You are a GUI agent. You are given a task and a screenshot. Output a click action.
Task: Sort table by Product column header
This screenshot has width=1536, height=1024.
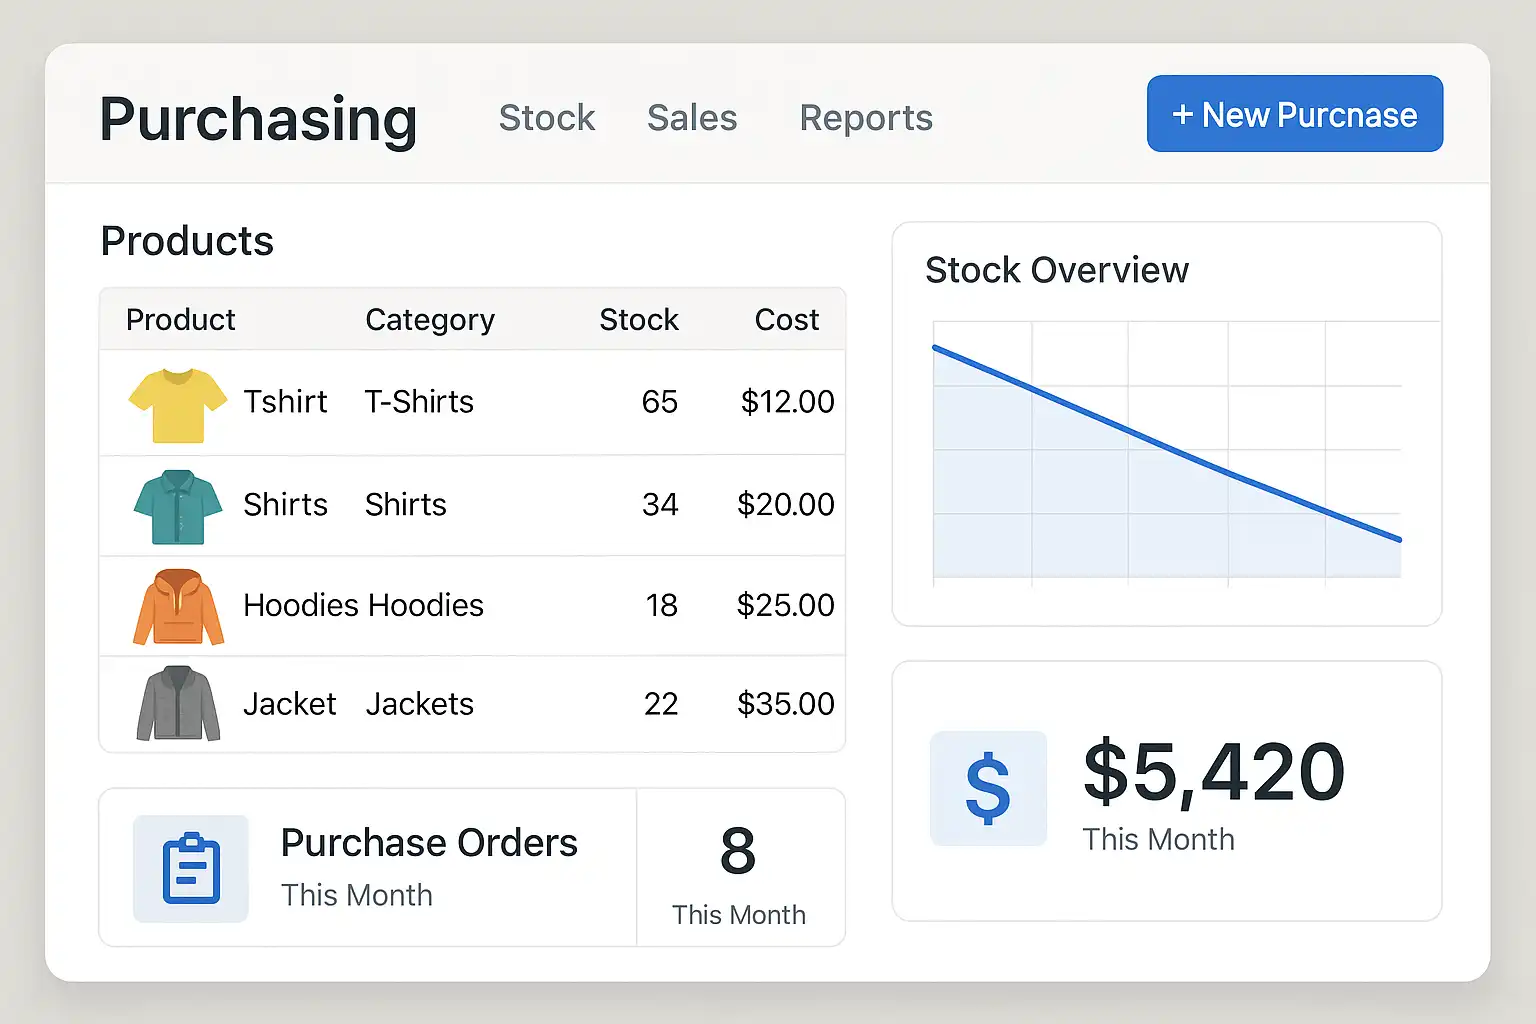(x=180, y=320)
